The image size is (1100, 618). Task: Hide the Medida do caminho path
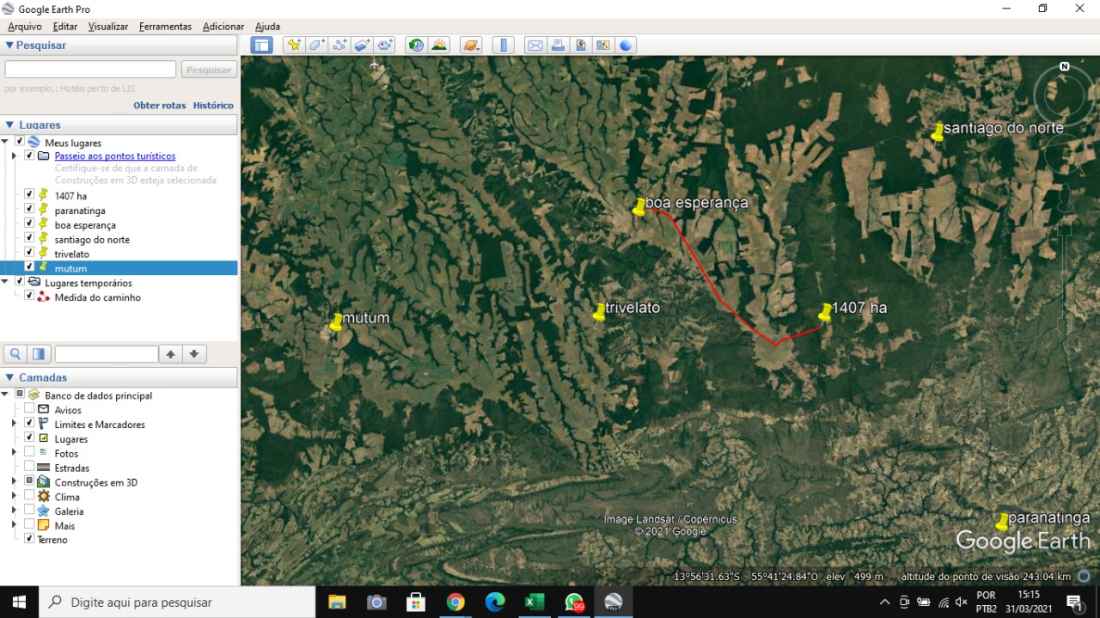pos(29,296)
